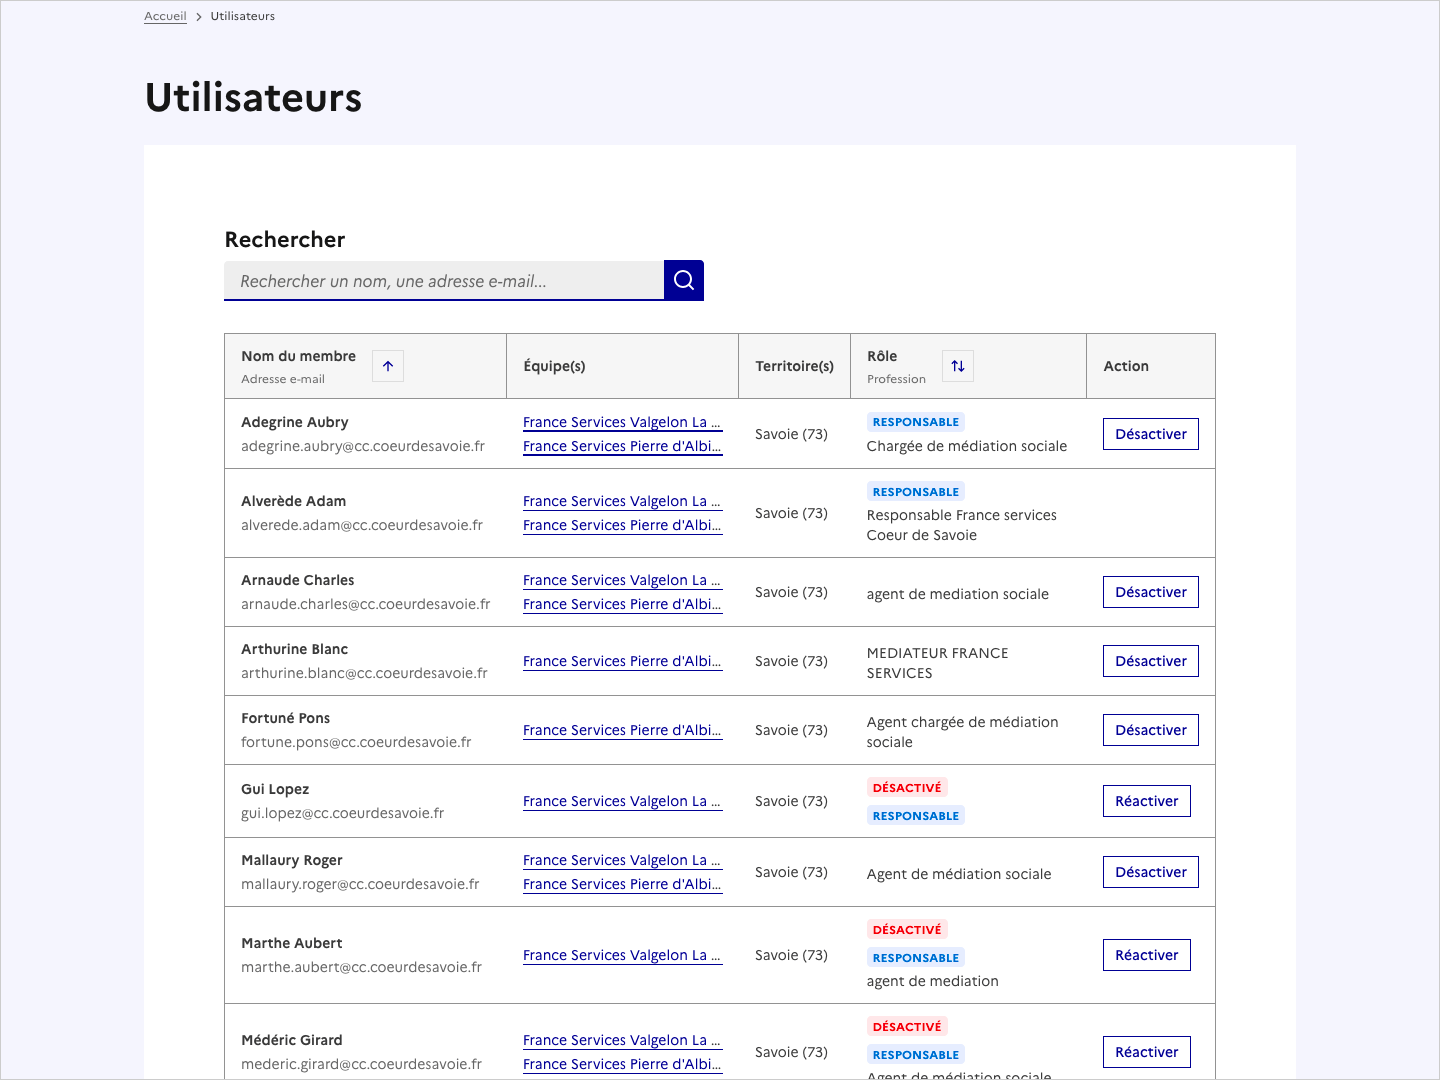
Task: Click the ascending sort arrow on Nom du membre
Action: coord(387,366)
